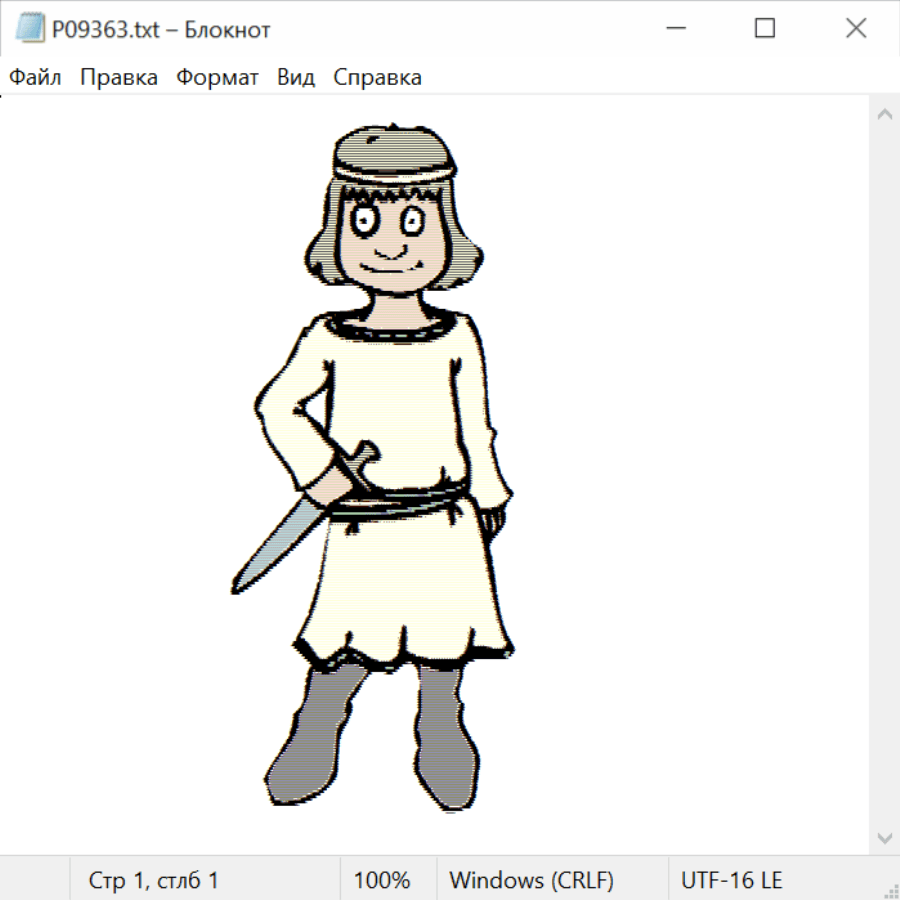Click the Windows (CRLF) line ending indicator
Image resolution: width=900 pixels, height=900 pixels.
pyautogui.click(x=531, y=880)
